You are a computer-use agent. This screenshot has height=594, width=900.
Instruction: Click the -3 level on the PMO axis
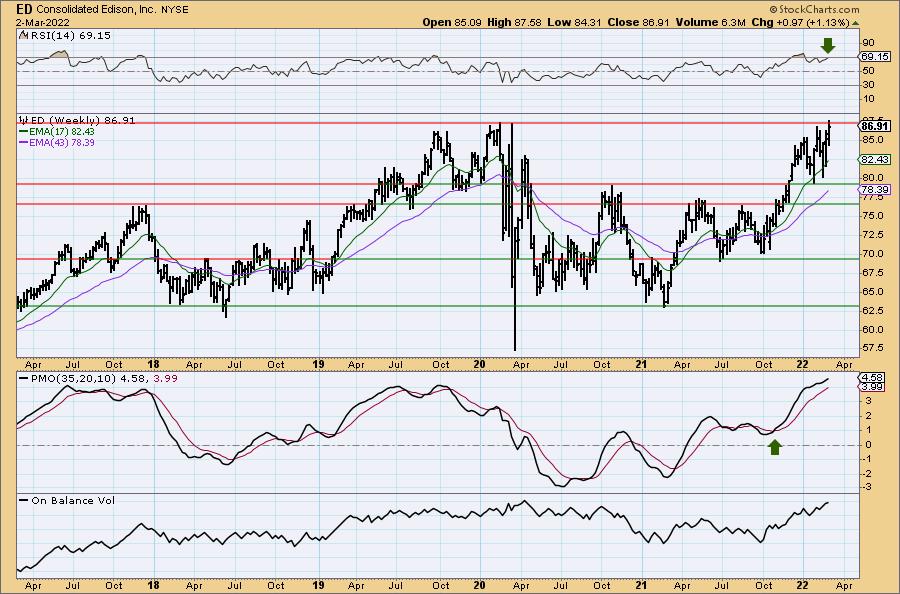(x=867, y=487)
